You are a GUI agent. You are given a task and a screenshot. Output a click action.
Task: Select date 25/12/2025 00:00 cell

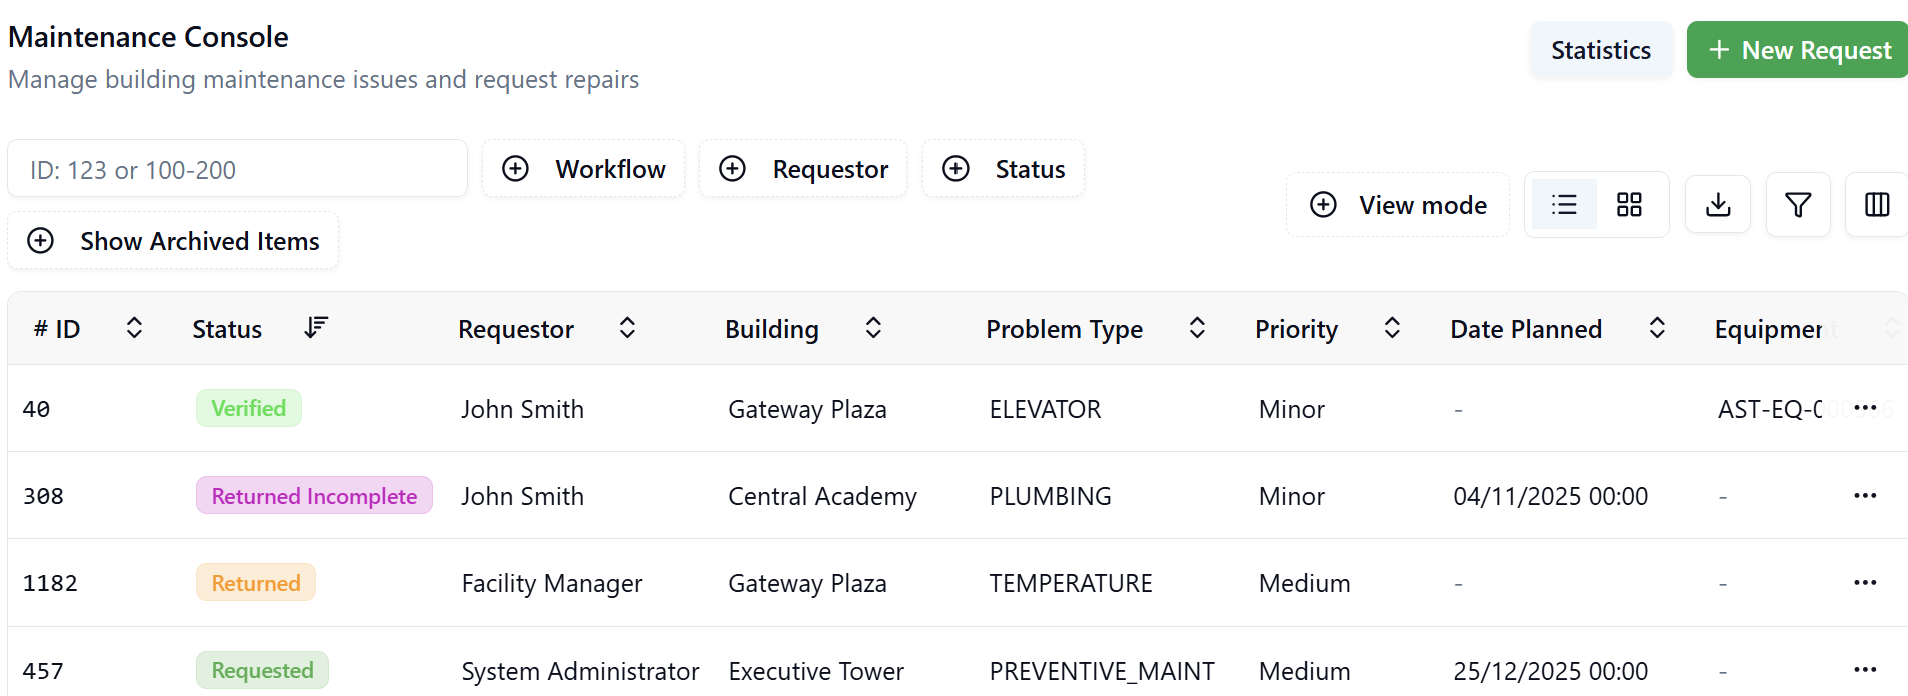[1551, 671]
